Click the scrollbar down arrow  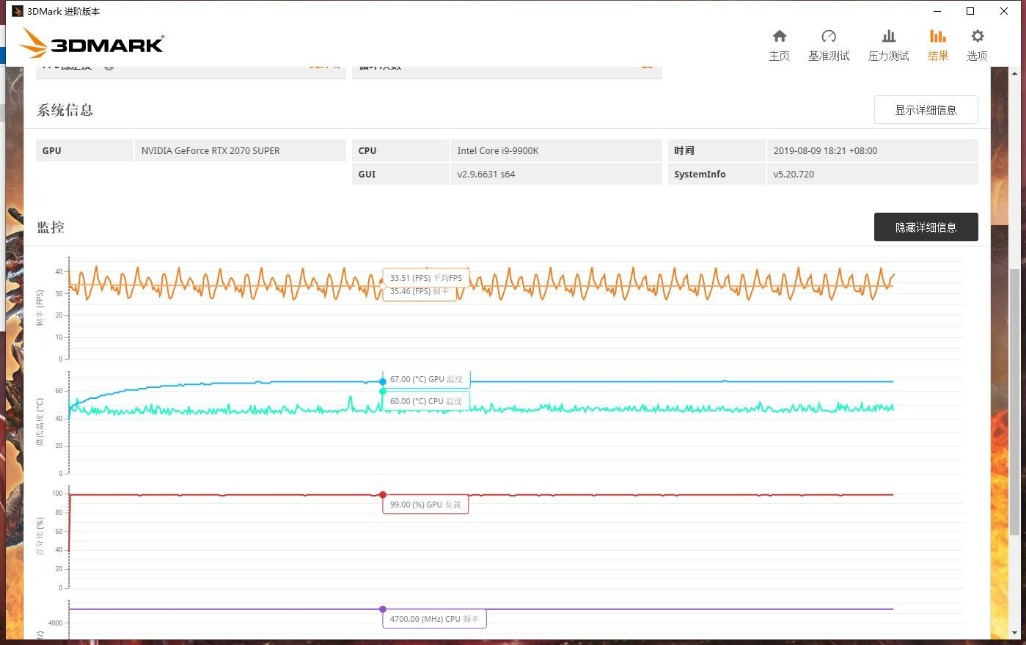tap(1014, 633)
